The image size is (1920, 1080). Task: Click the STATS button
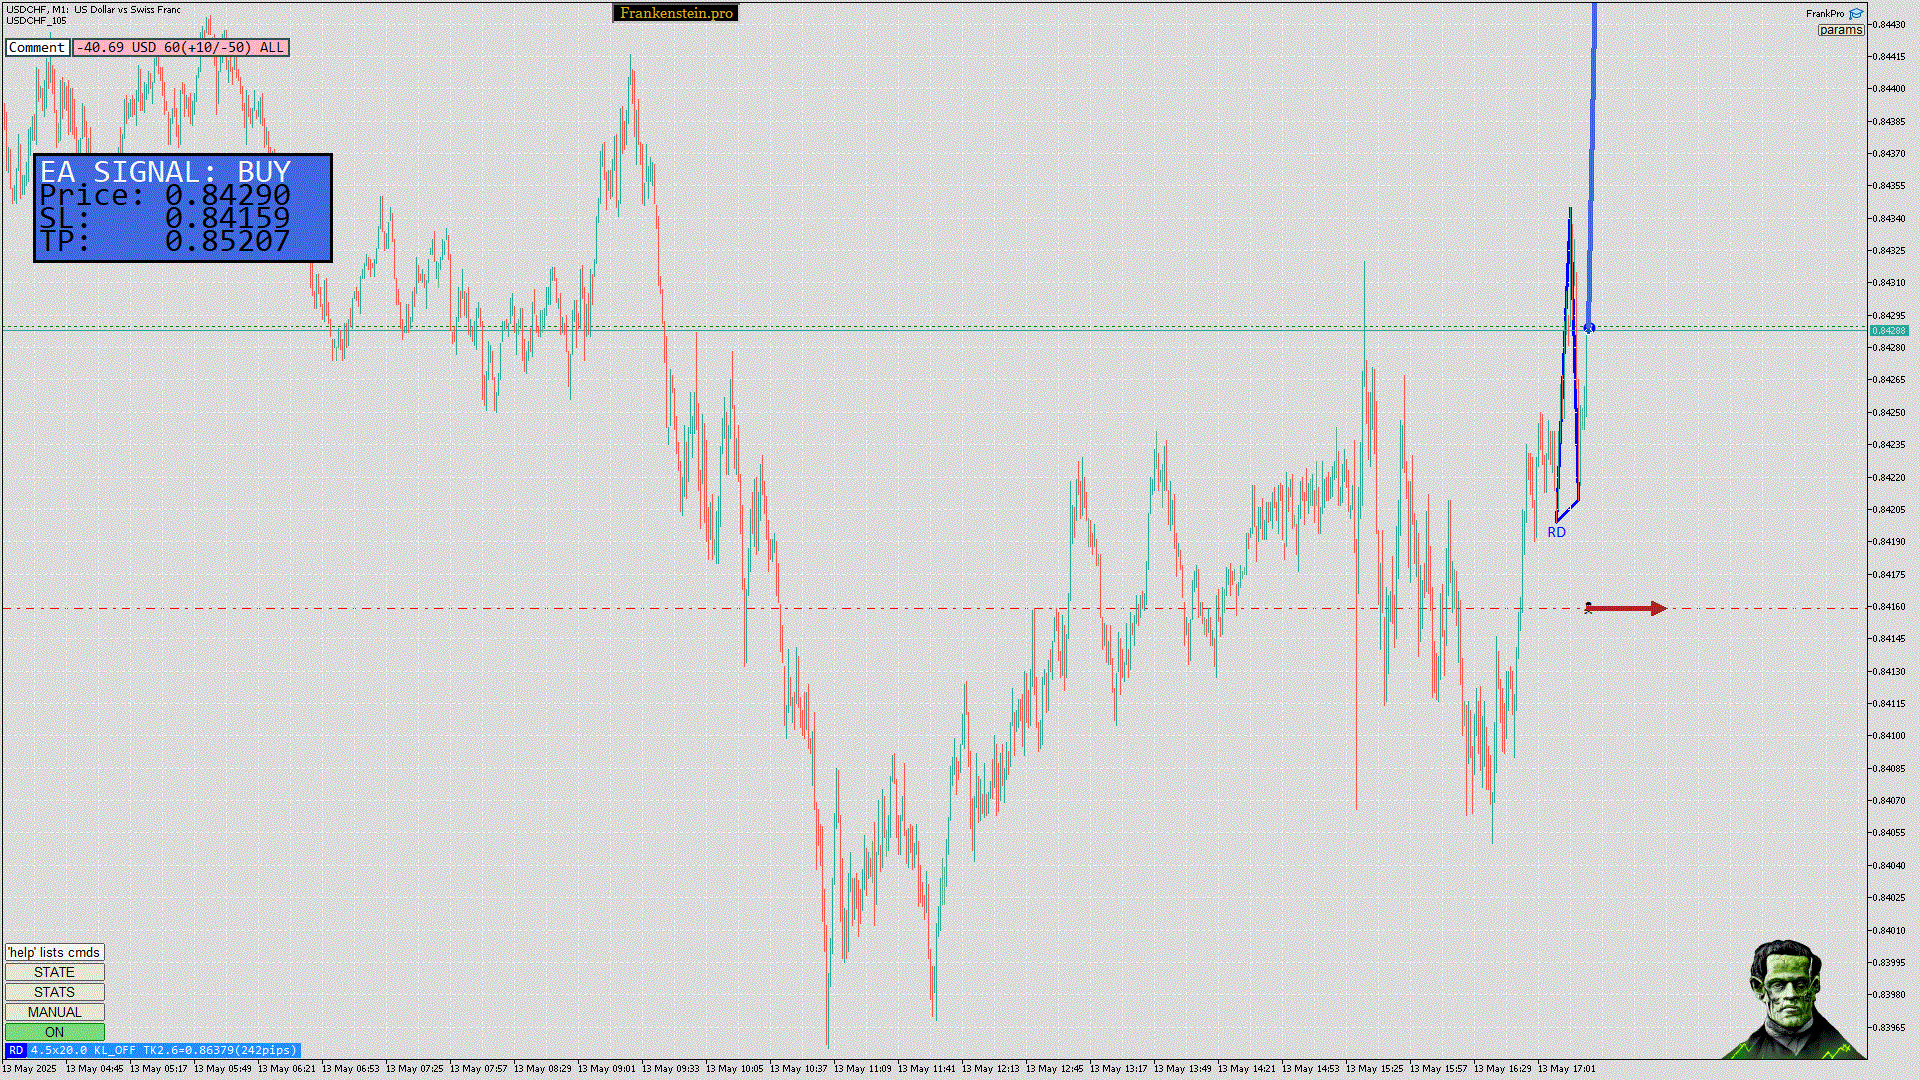pyautogui.click(x=54, y=992)
